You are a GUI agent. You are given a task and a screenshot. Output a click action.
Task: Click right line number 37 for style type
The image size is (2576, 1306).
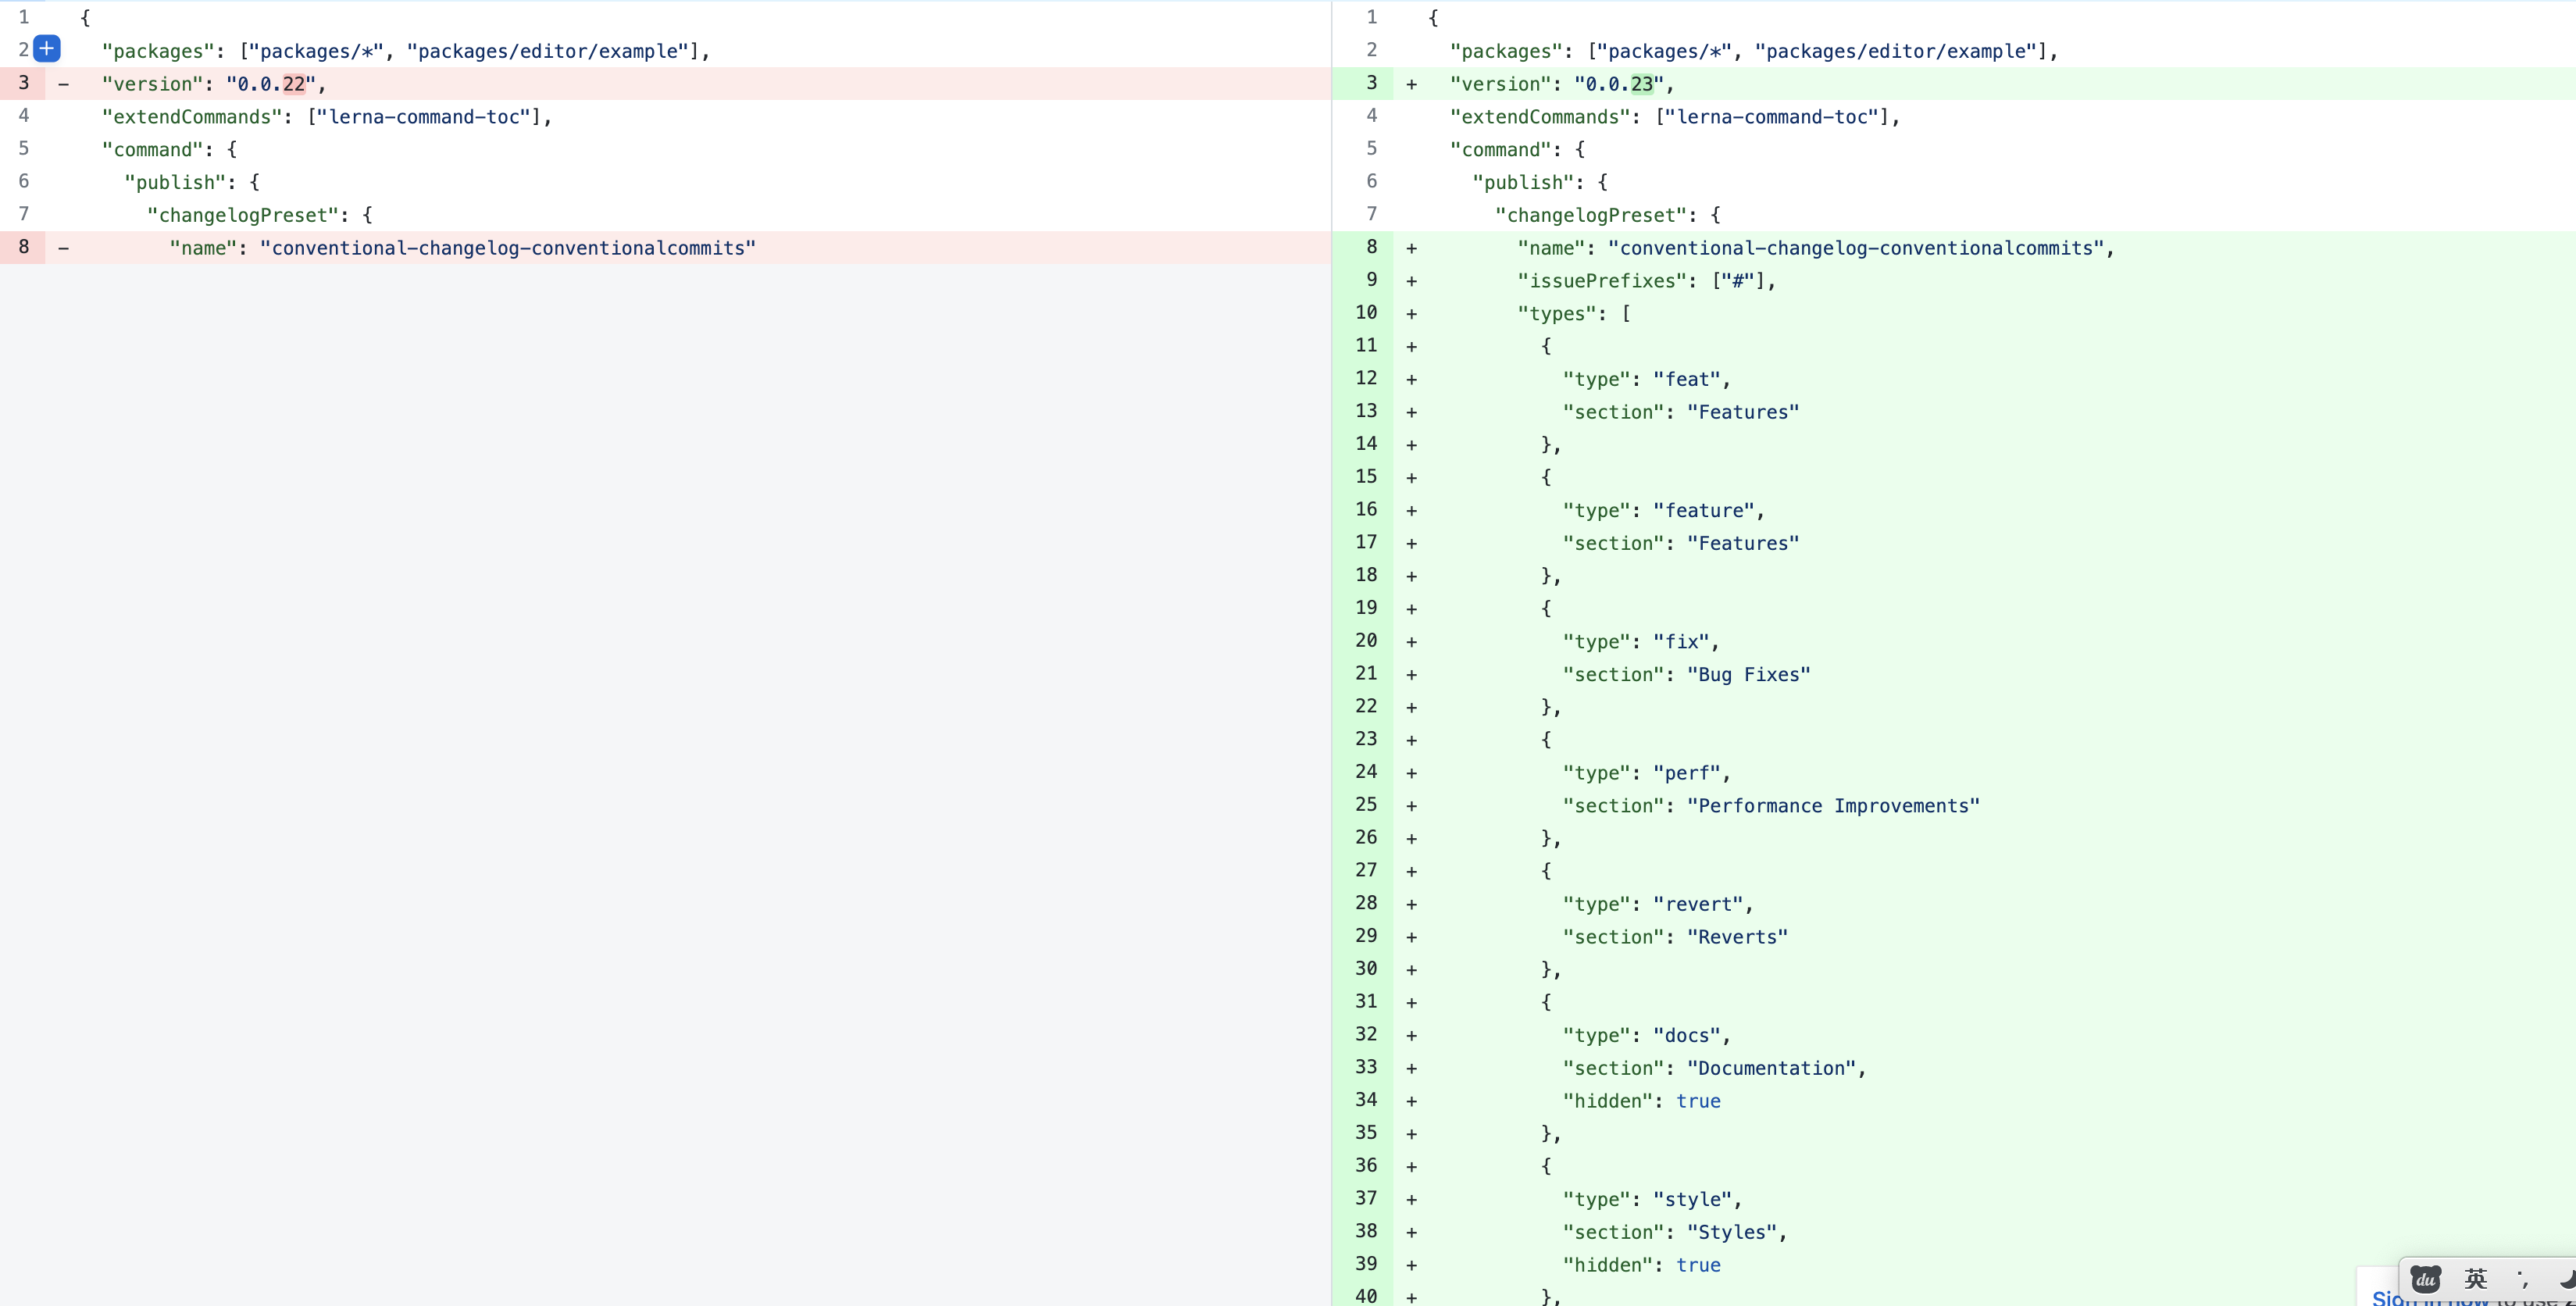(1366, 1198)
